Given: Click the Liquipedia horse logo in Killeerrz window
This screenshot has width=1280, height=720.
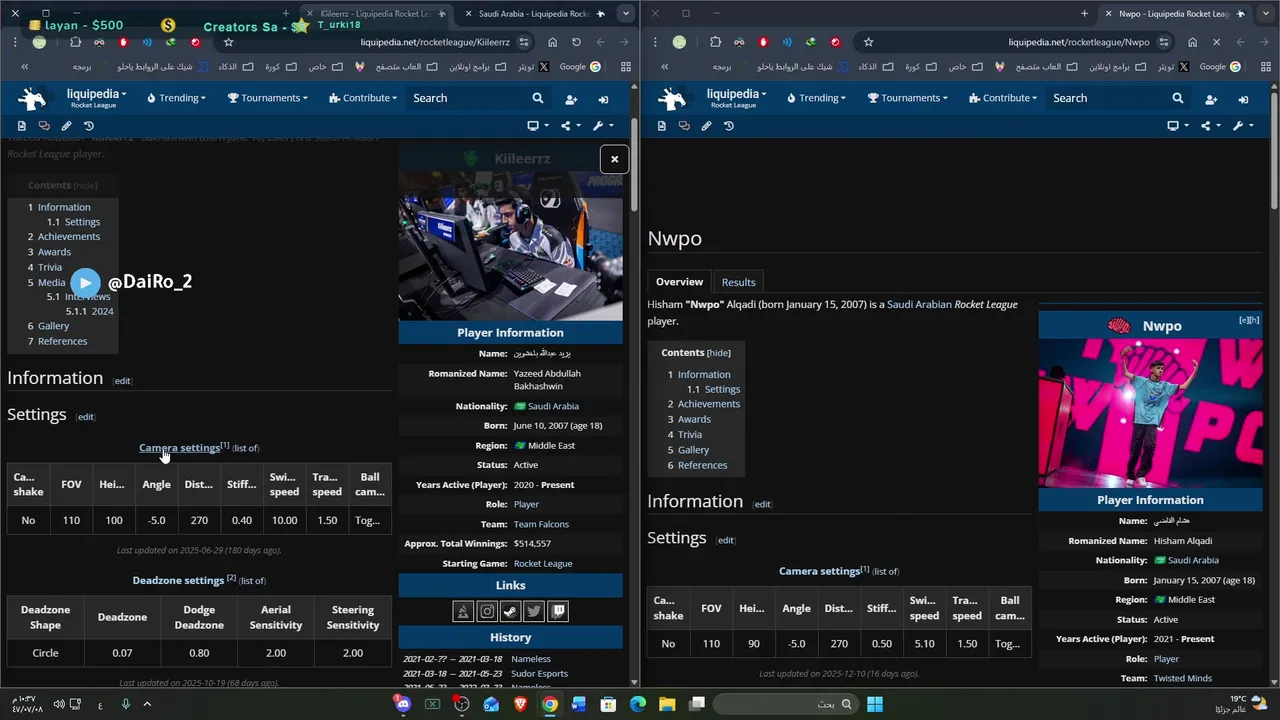Looking at the screenshot, I should 33,98.
